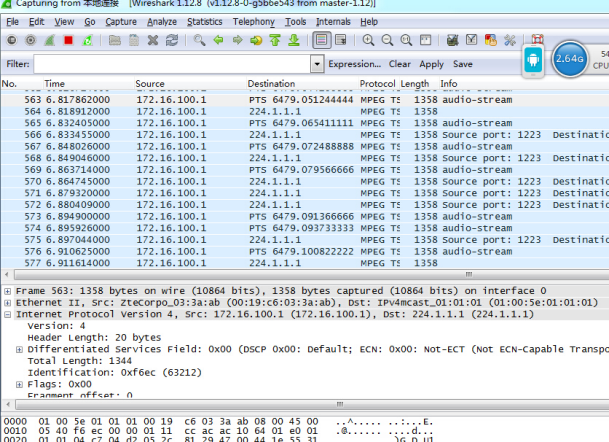The height and width of the screenshot is (442, 609).
Task: Sort by the Destination column header
Action: point(302,84)
